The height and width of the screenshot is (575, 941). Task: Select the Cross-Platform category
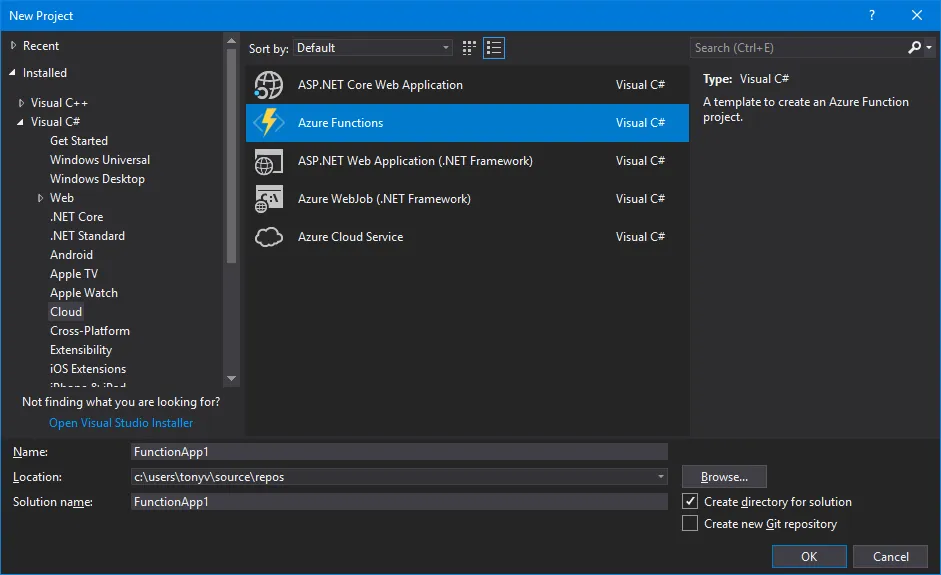click(x=90, y=331)
